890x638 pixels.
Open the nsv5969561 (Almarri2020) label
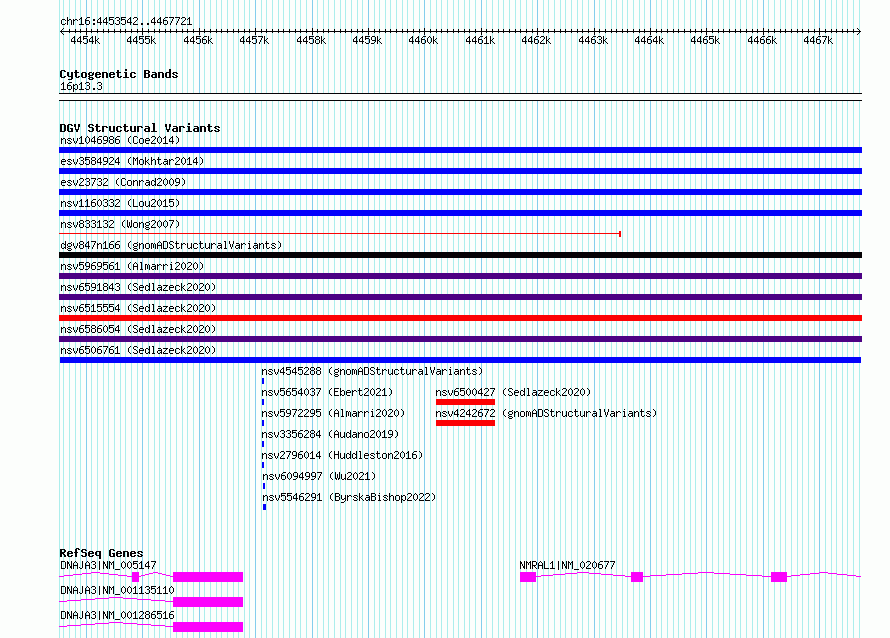(132, 266)
